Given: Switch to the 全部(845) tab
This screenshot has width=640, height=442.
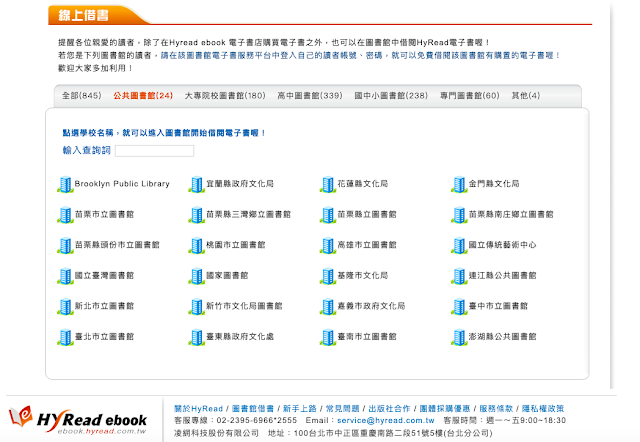Looking at the screenshot, I should 82,96.
